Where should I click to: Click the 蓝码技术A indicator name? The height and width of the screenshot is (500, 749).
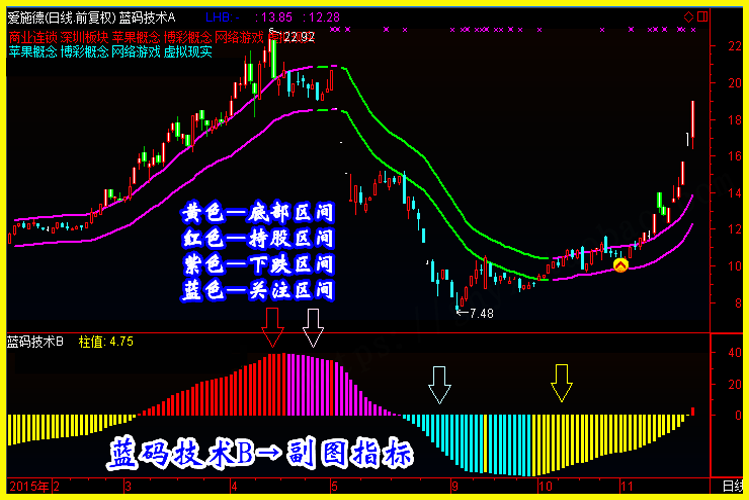(x=147, y=18)
